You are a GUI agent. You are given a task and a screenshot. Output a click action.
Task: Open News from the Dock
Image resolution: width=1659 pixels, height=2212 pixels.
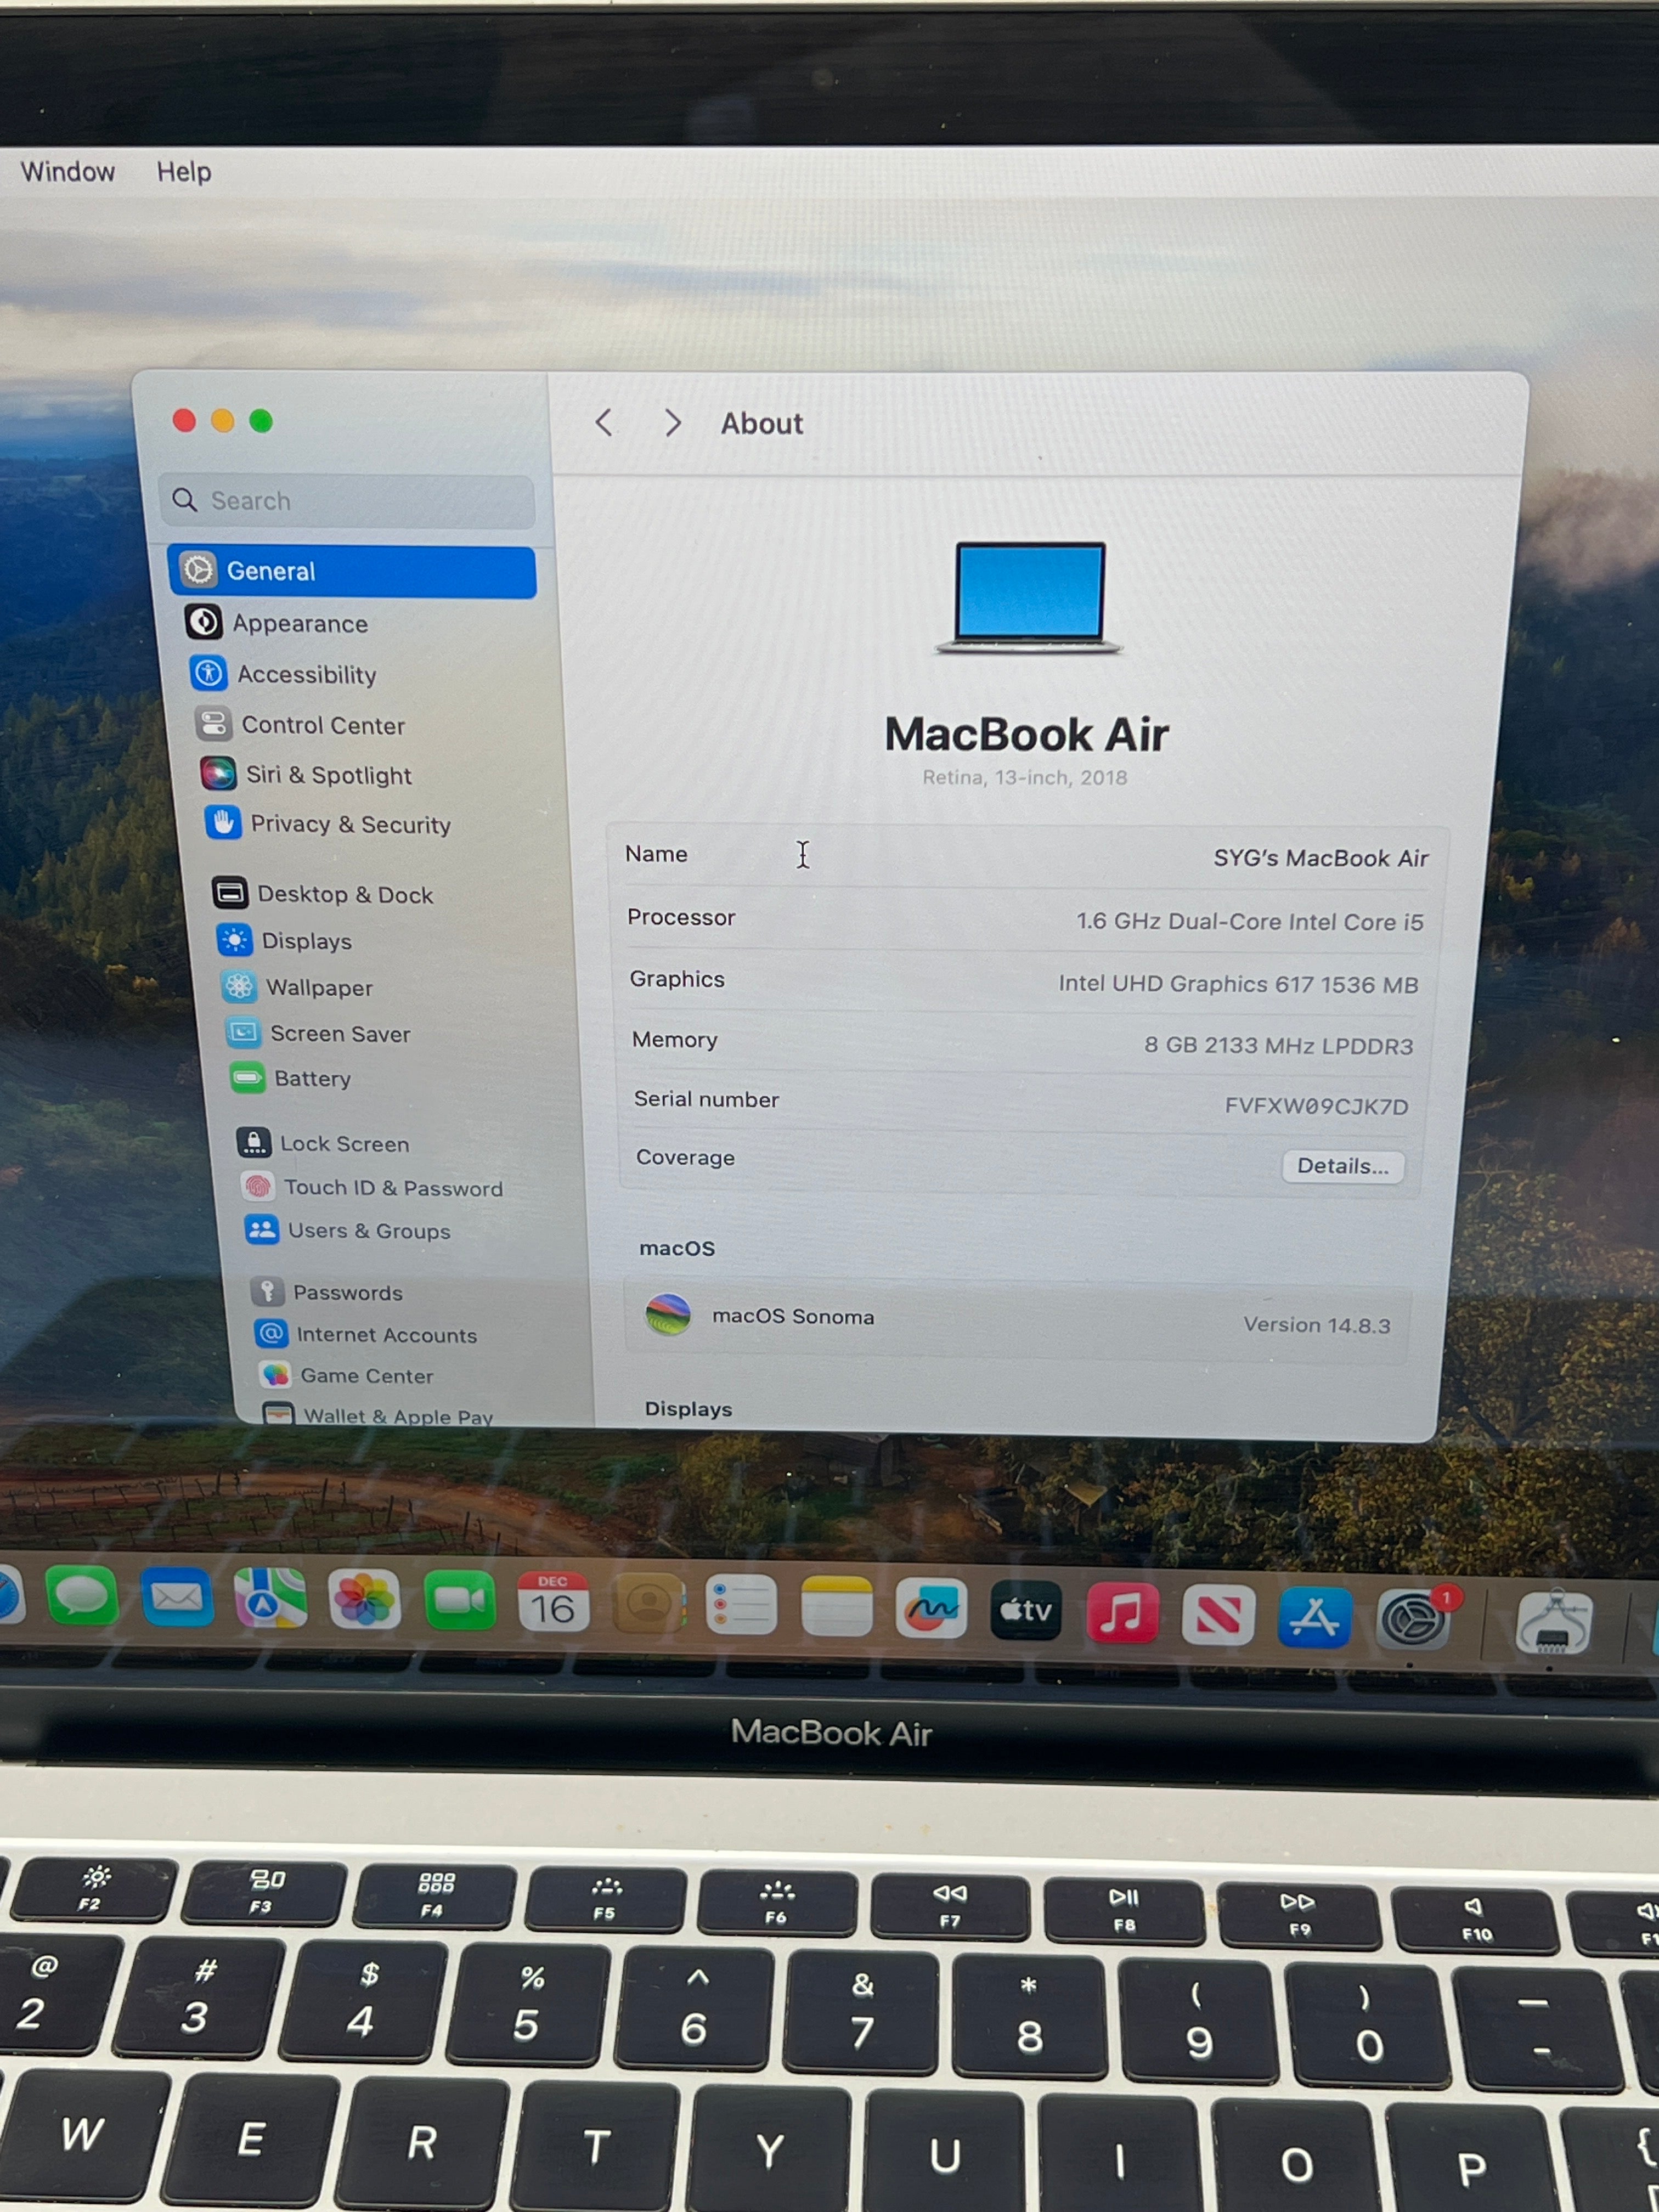pyautogui.click(x=1218, y=1615)
